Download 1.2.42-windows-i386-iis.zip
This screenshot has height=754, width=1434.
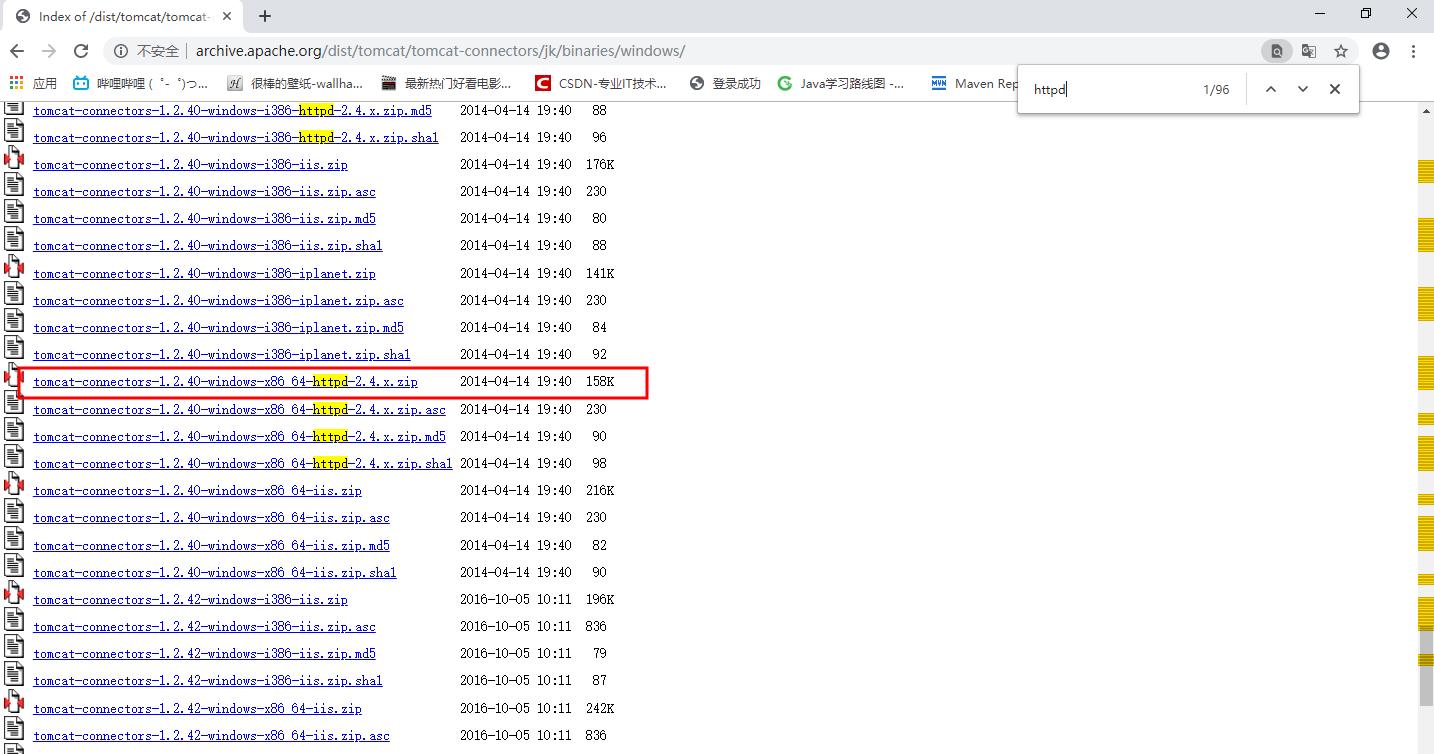(x=190, y=599)
